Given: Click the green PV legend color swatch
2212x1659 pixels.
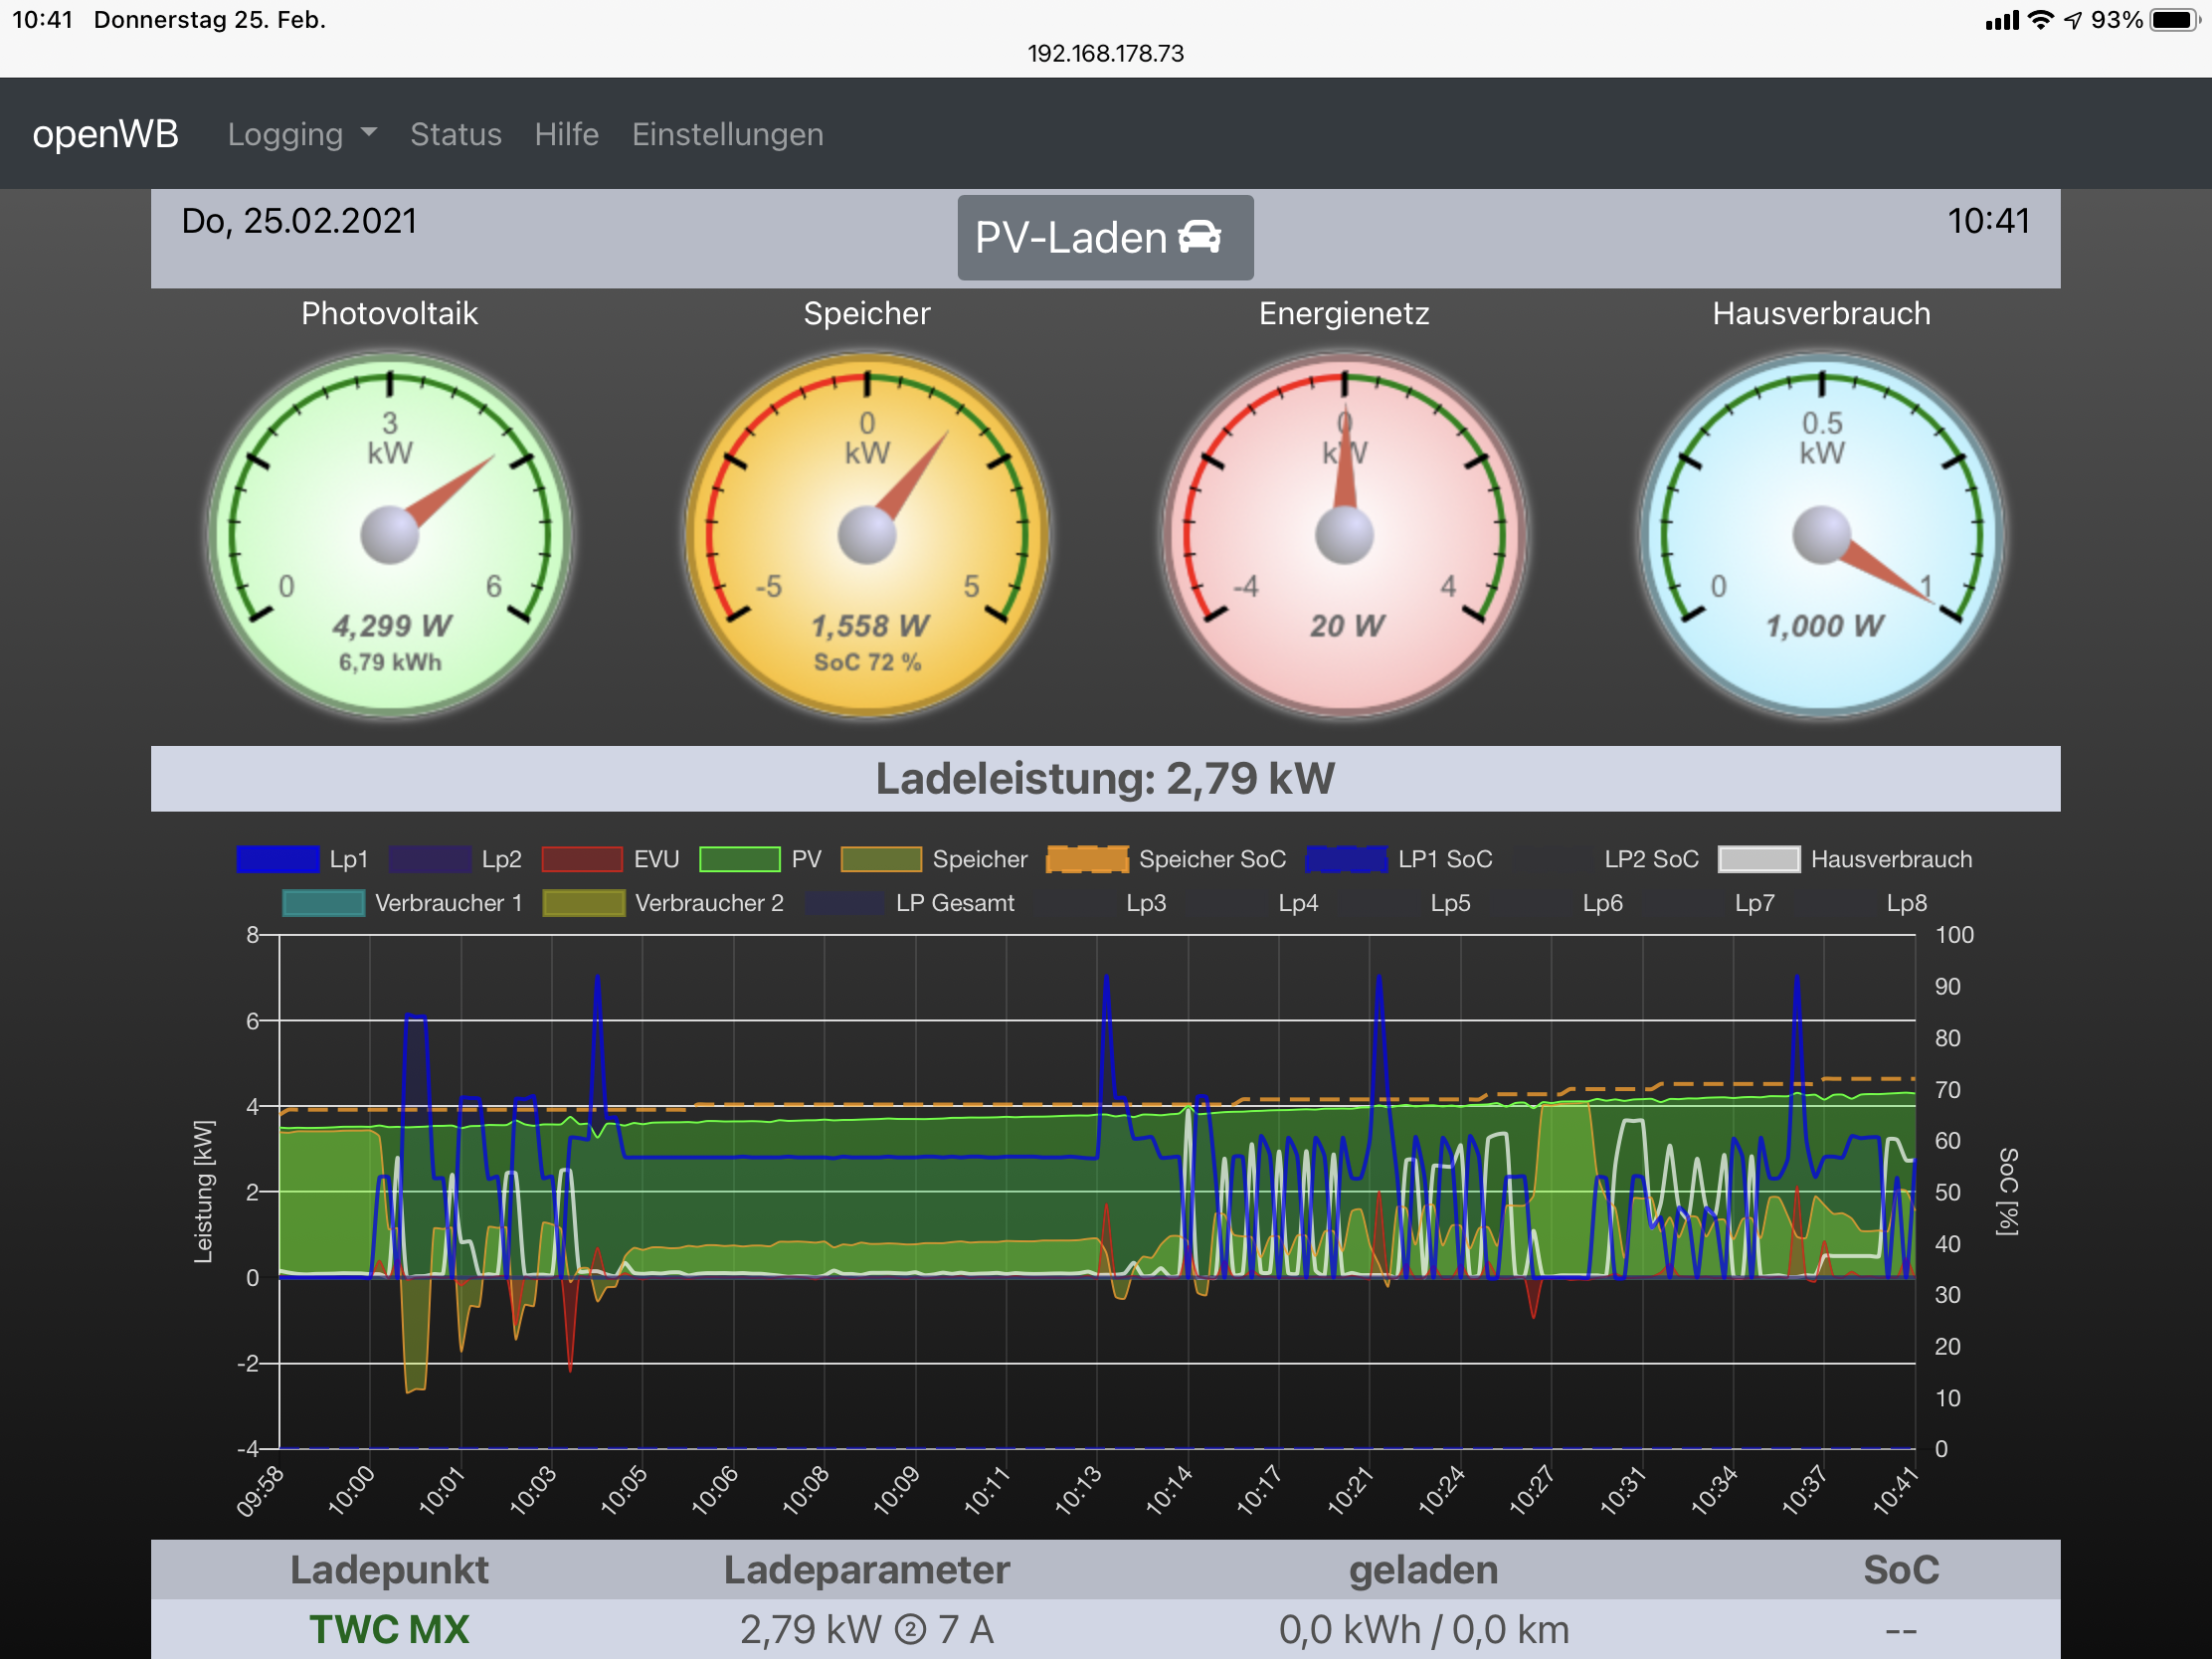Looking at the screenshot, I should click(x=739, y=859).
